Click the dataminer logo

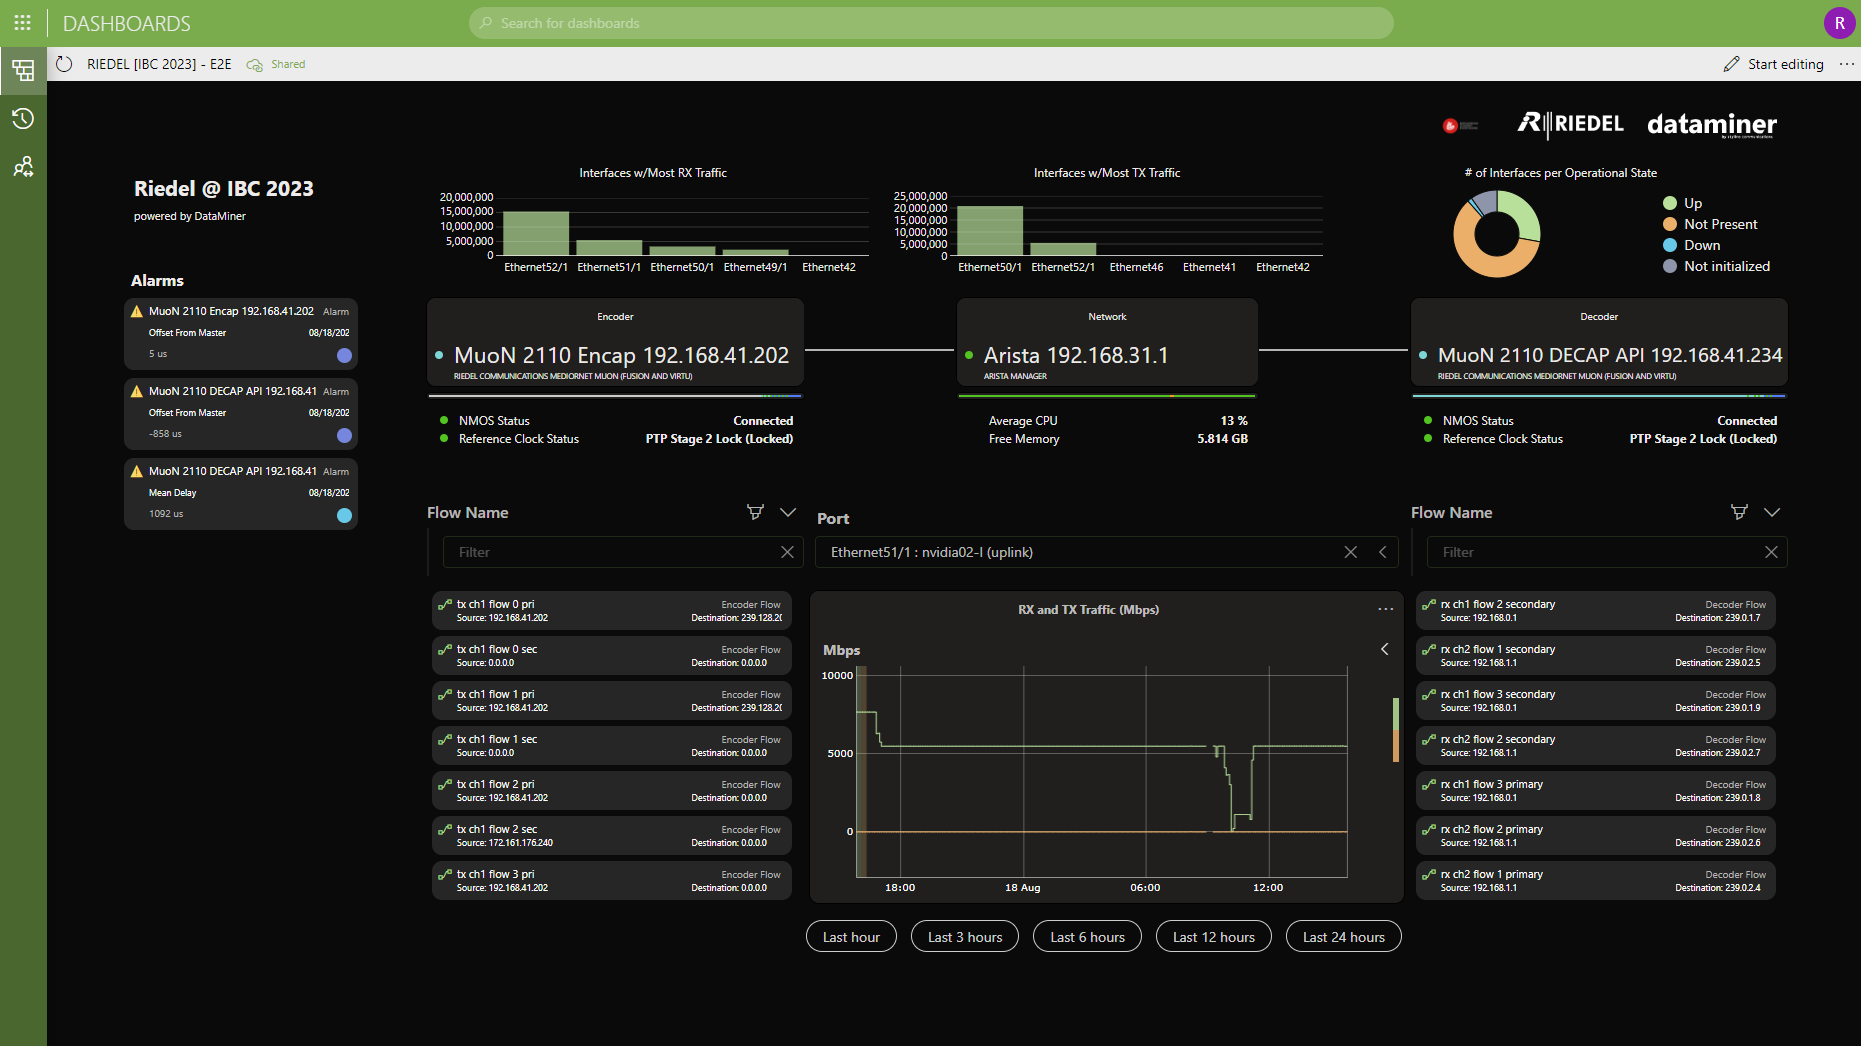click(1712, 124)
